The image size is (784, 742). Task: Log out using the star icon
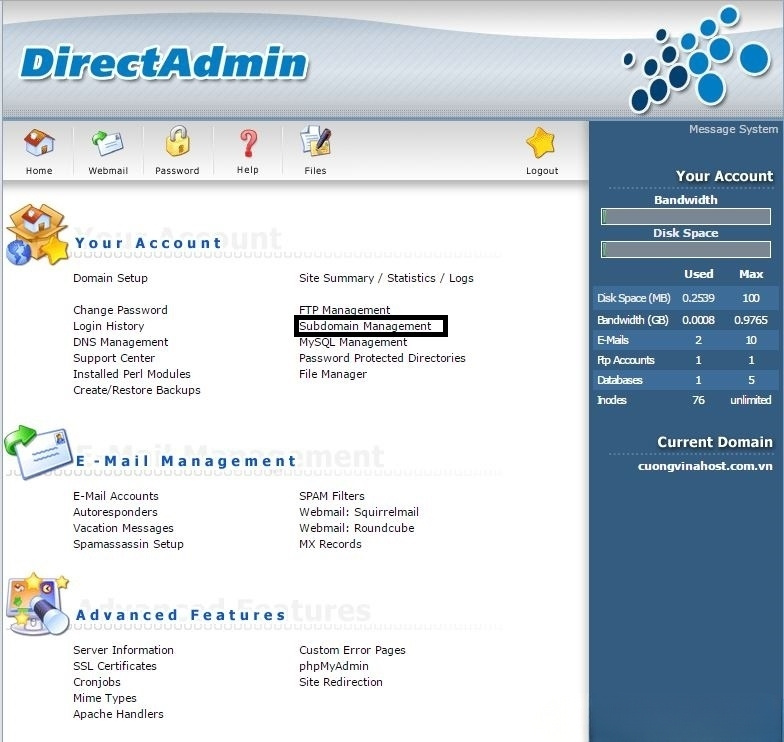point(541,142)
